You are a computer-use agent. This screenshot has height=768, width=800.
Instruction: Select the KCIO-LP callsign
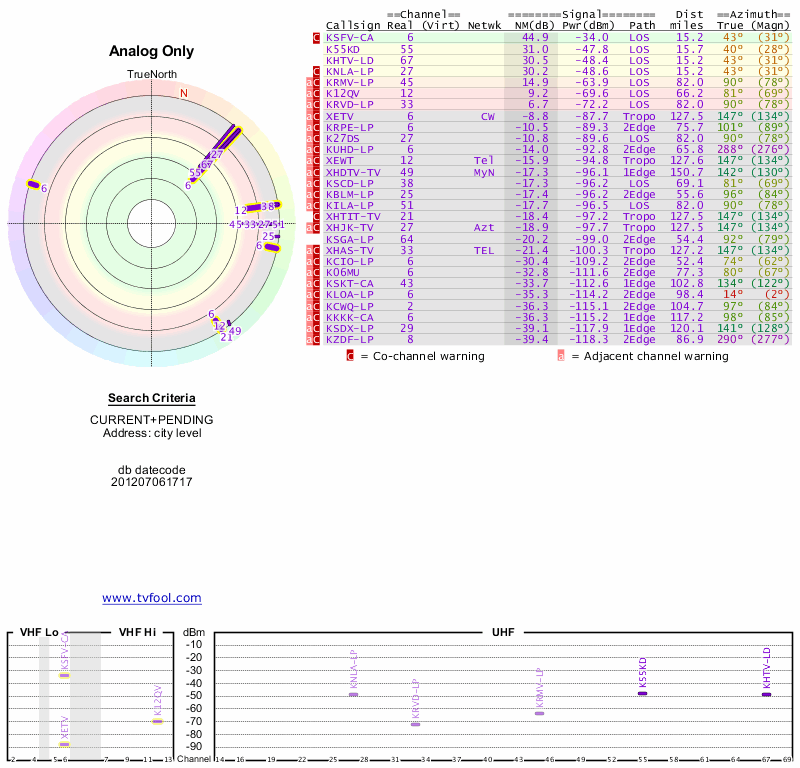pos(349,261)
